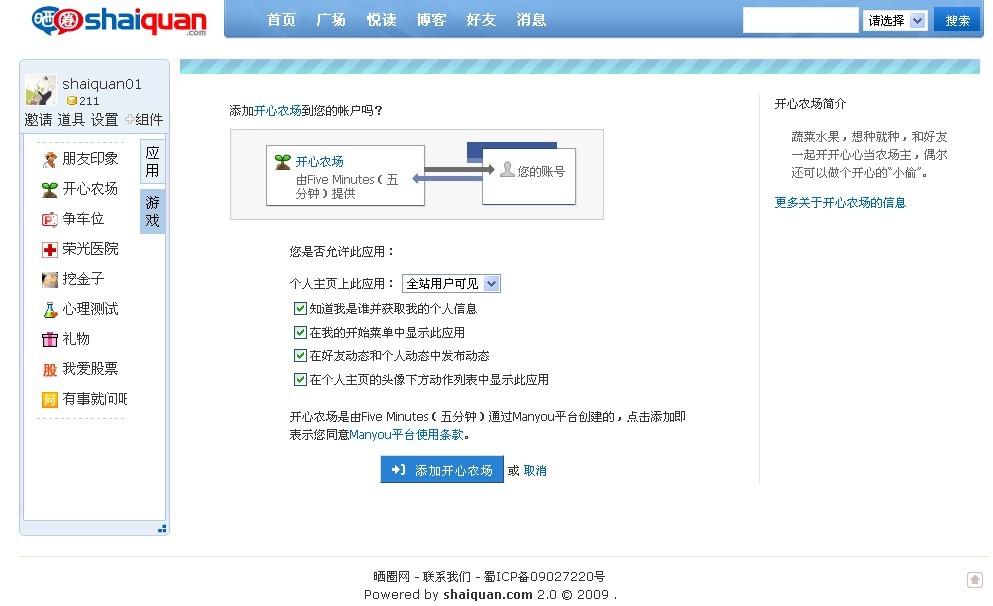993x606 pixels.
Task: Click the 争车位 parking icon
Action: pyautogui.click(x=49, y=219)
